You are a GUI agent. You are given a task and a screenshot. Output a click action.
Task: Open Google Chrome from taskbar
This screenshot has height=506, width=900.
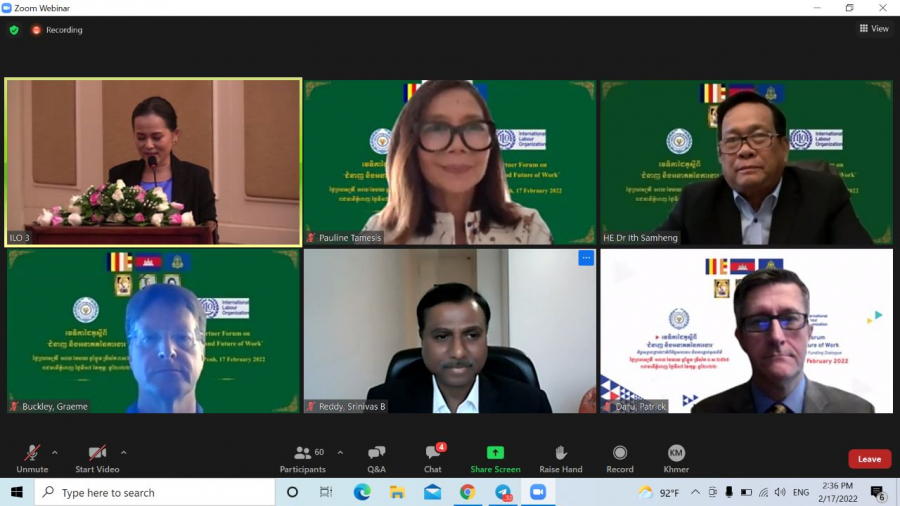click(467, 492)
